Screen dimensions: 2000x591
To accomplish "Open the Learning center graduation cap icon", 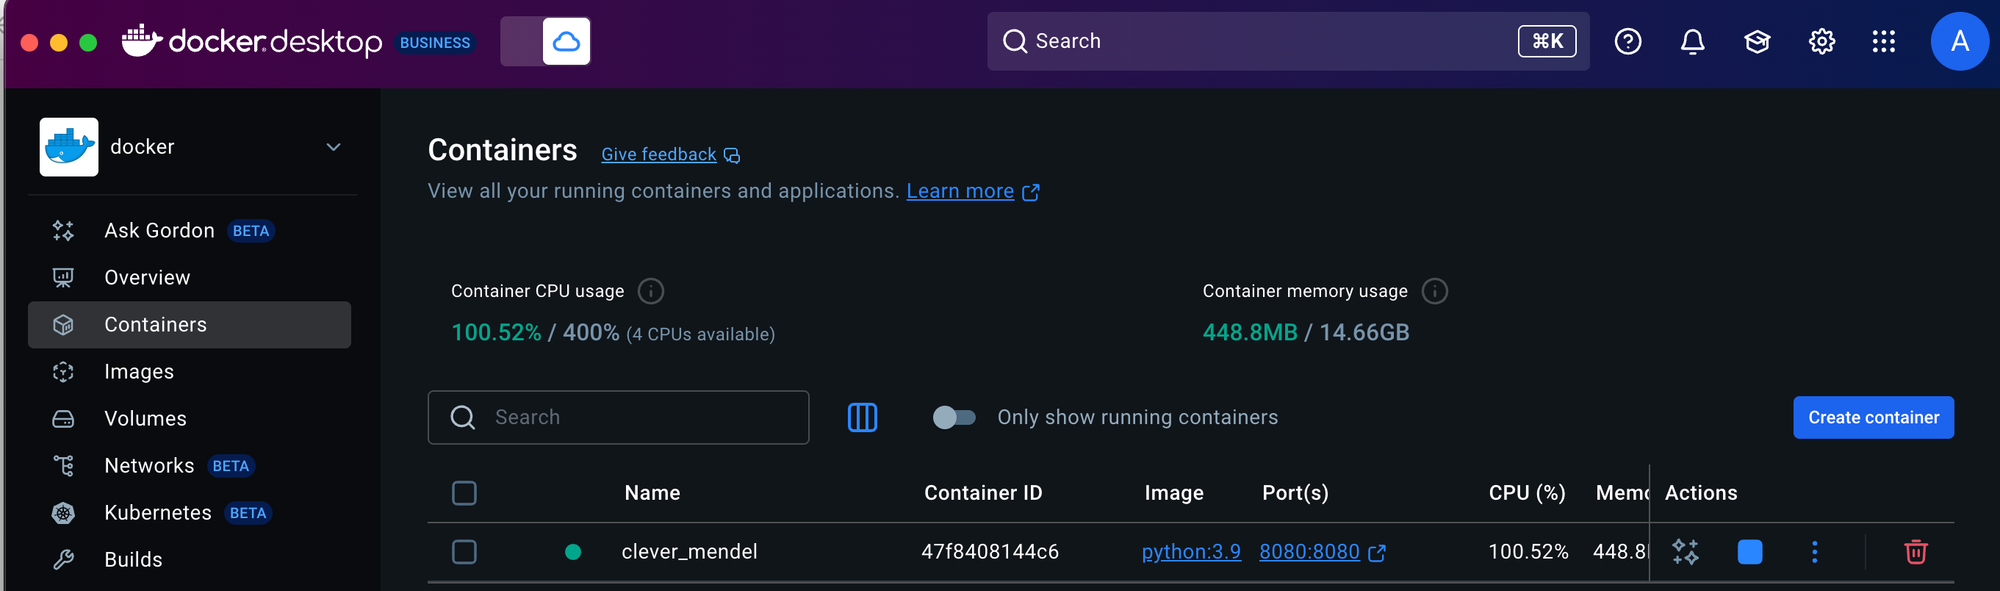I will pos(1757,41).
